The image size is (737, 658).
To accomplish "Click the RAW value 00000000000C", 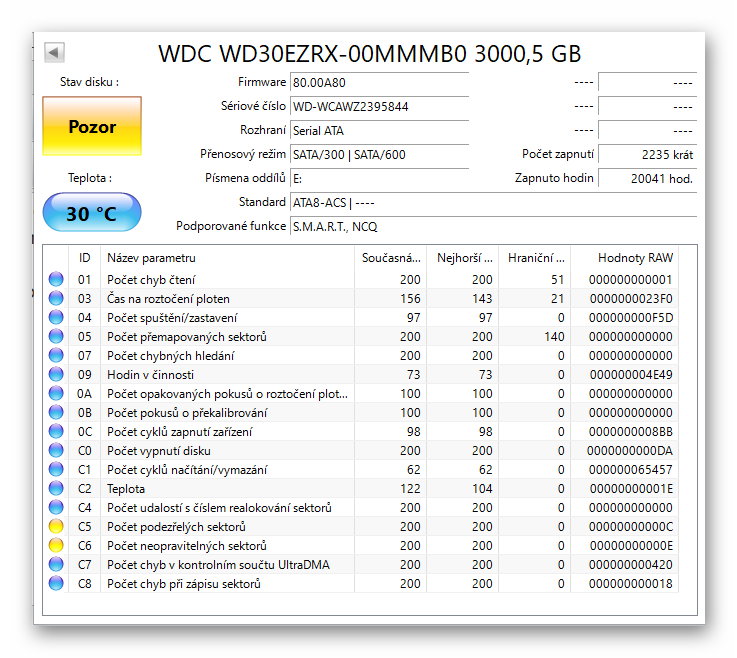I will (x=631, y=526).
